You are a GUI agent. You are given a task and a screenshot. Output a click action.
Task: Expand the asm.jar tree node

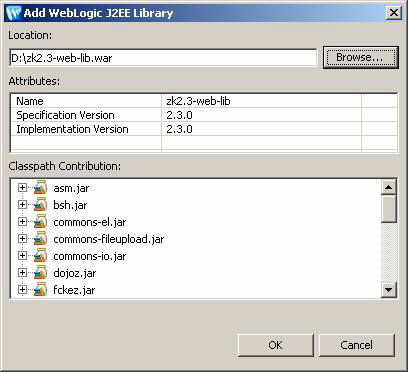[22, 187]
